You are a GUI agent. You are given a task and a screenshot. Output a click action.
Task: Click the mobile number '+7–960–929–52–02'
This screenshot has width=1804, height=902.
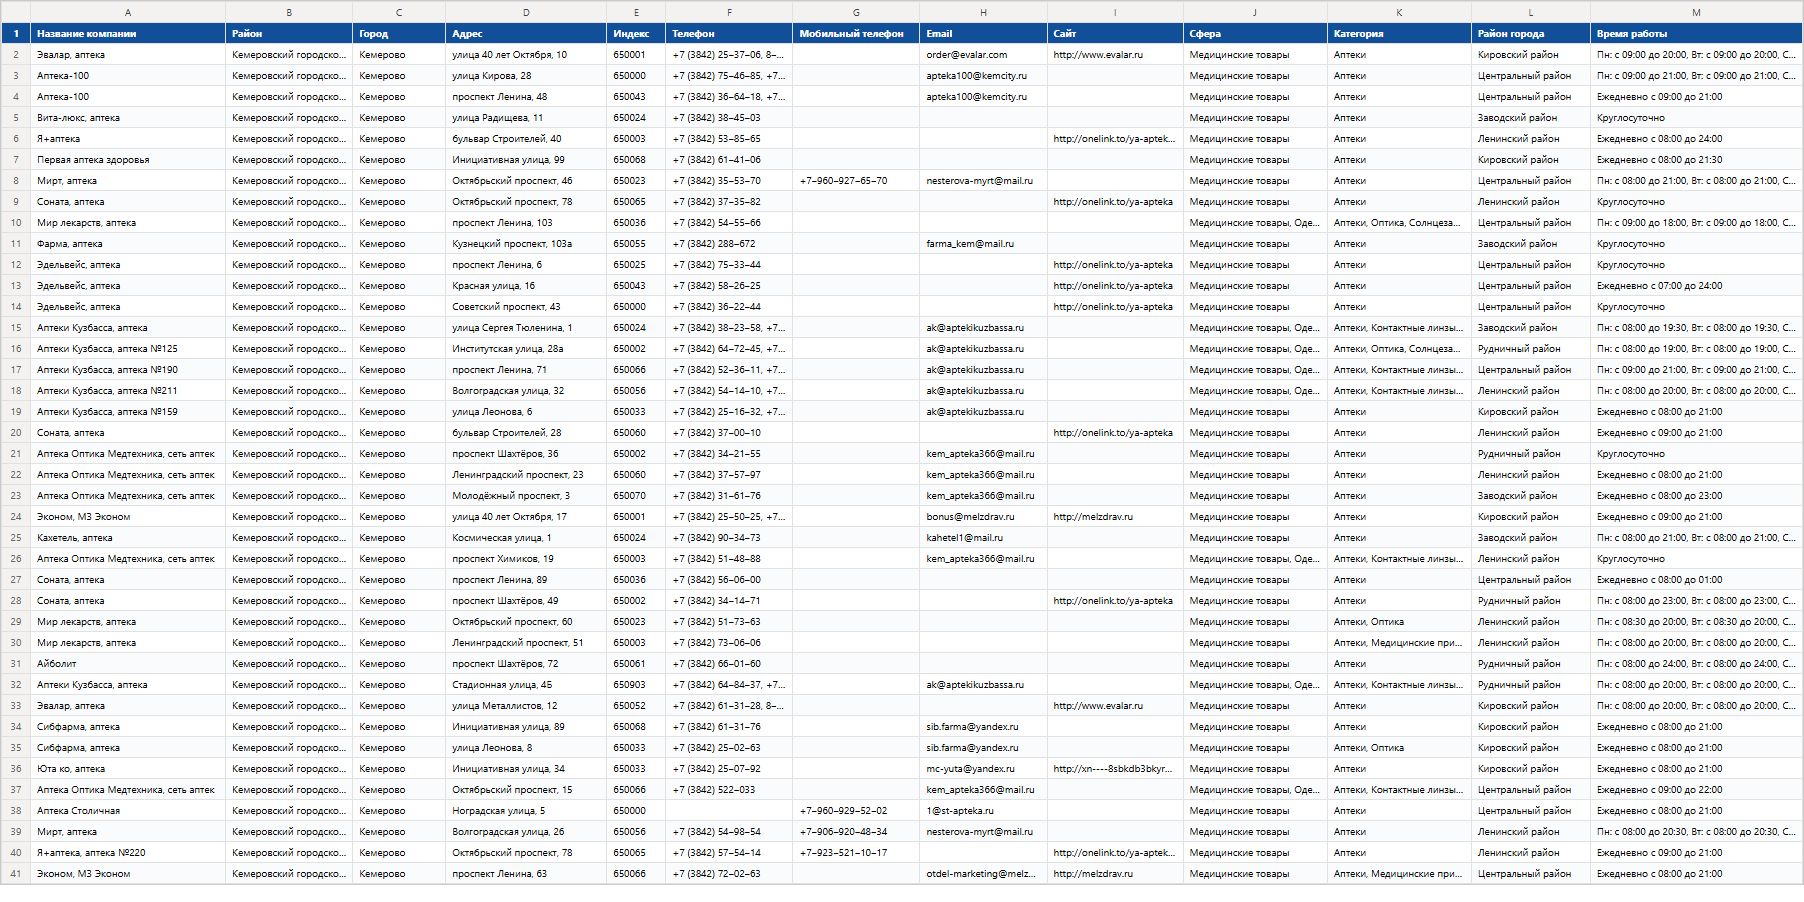[x=856, y=811]
